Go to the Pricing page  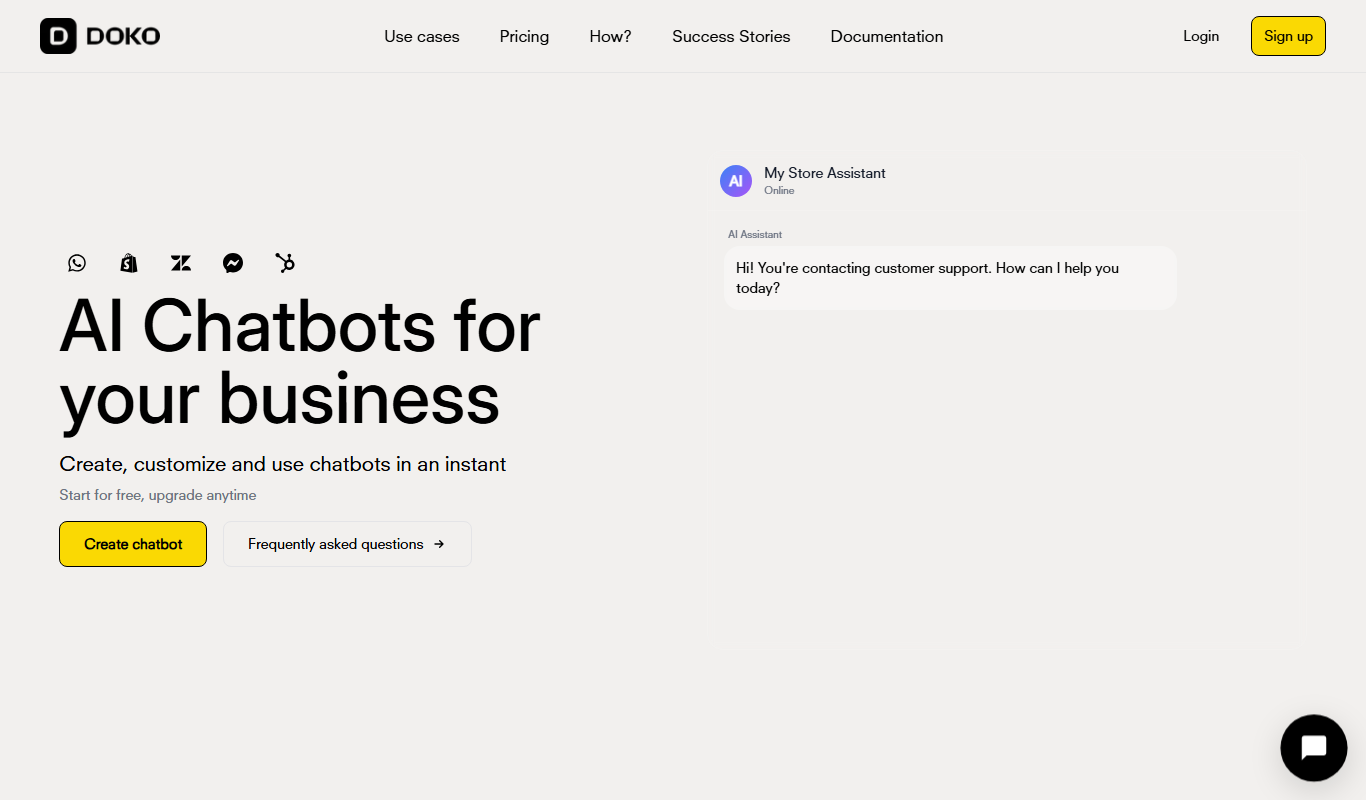pos(524,36)
